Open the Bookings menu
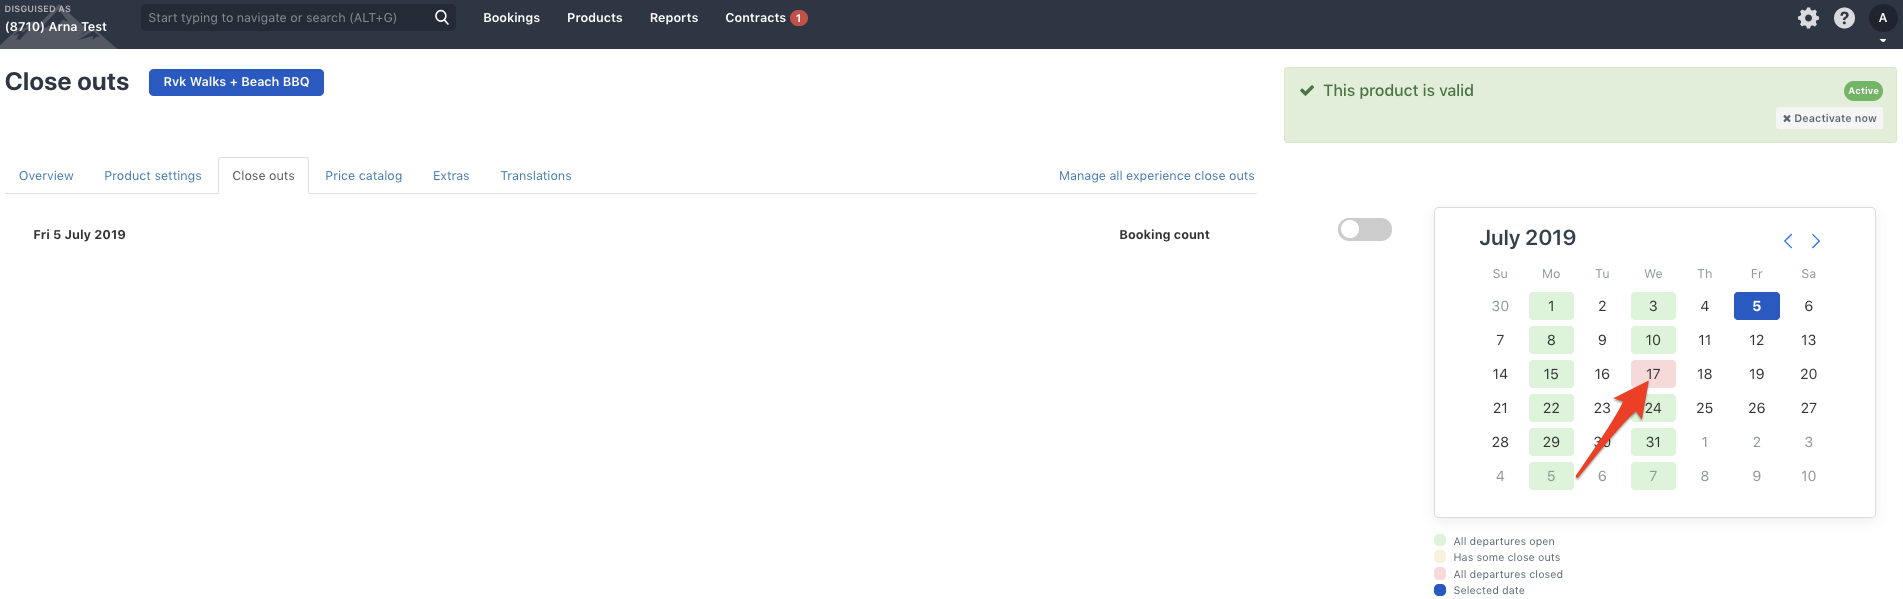 (x=511, y=18)
